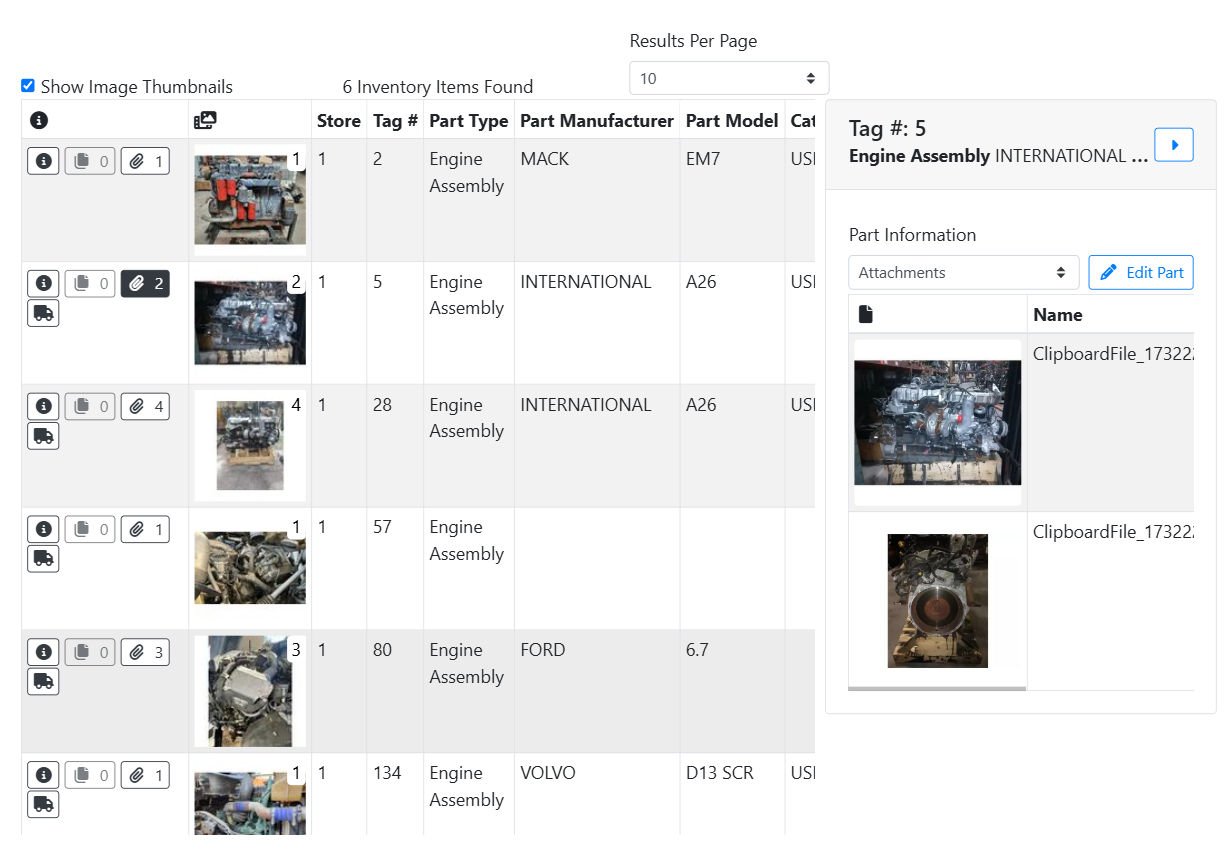Uncheck Show Image Thumbnails checkbox

[x=28, y=86]
